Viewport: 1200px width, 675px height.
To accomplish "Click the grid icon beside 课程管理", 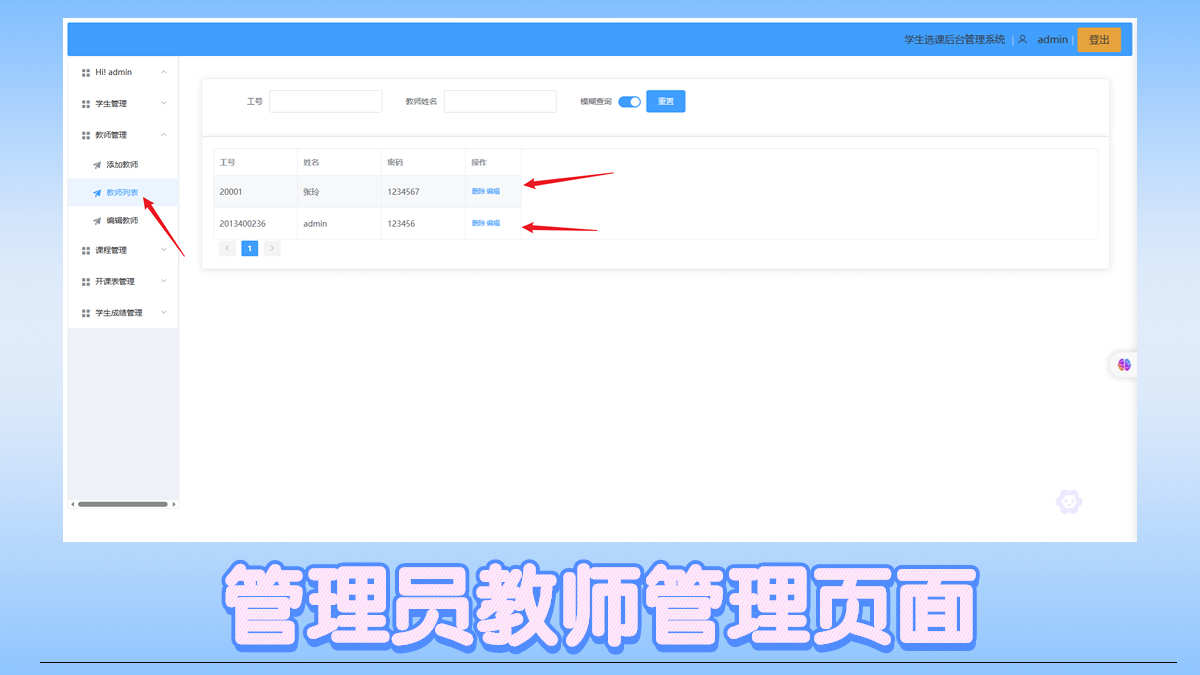I will 86,250.
